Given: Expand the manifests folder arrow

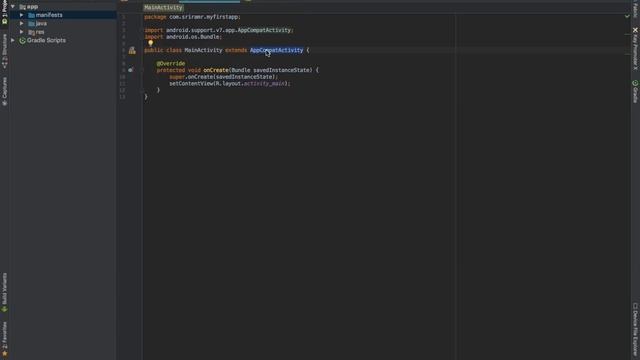Looking at the screenshot, I should tap(22, 15).
